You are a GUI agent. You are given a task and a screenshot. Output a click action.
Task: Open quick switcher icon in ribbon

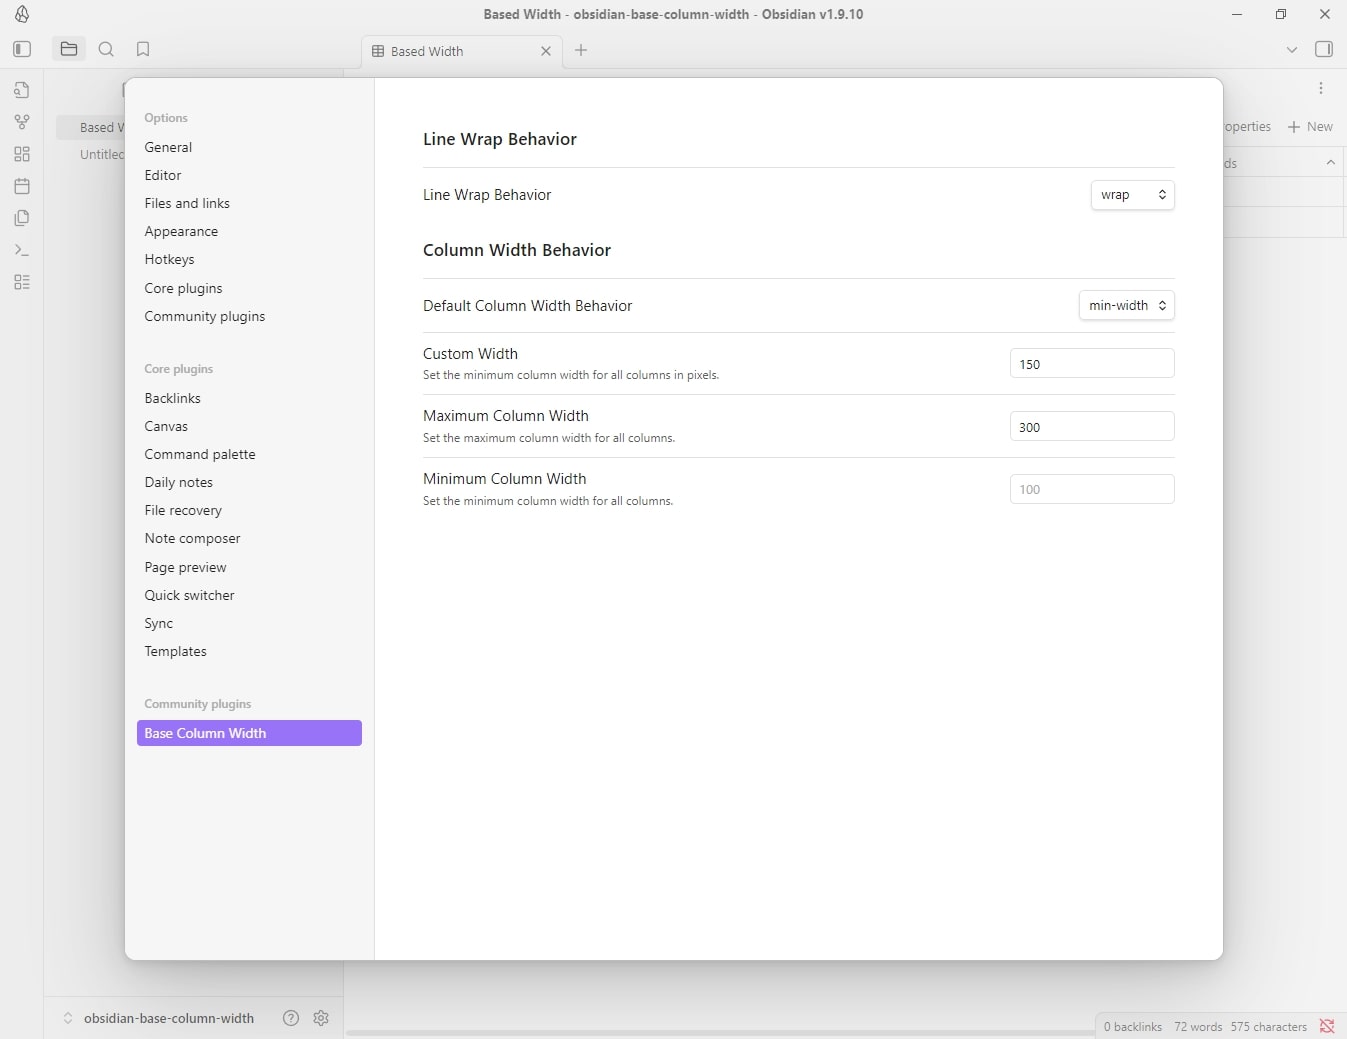coord(22,90)
